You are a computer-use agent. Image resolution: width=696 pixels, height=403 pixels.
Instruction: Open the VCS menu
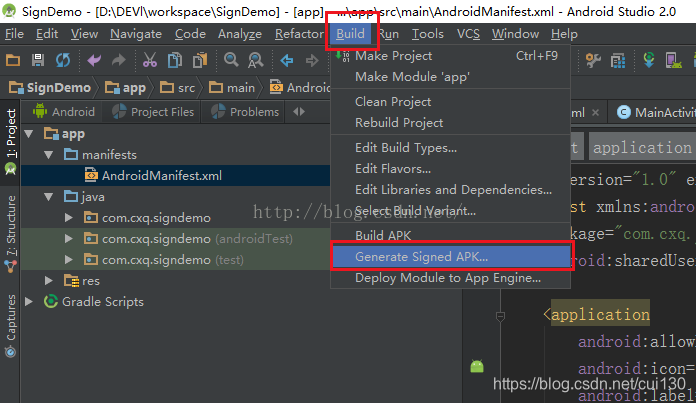(x=468, y=34)
